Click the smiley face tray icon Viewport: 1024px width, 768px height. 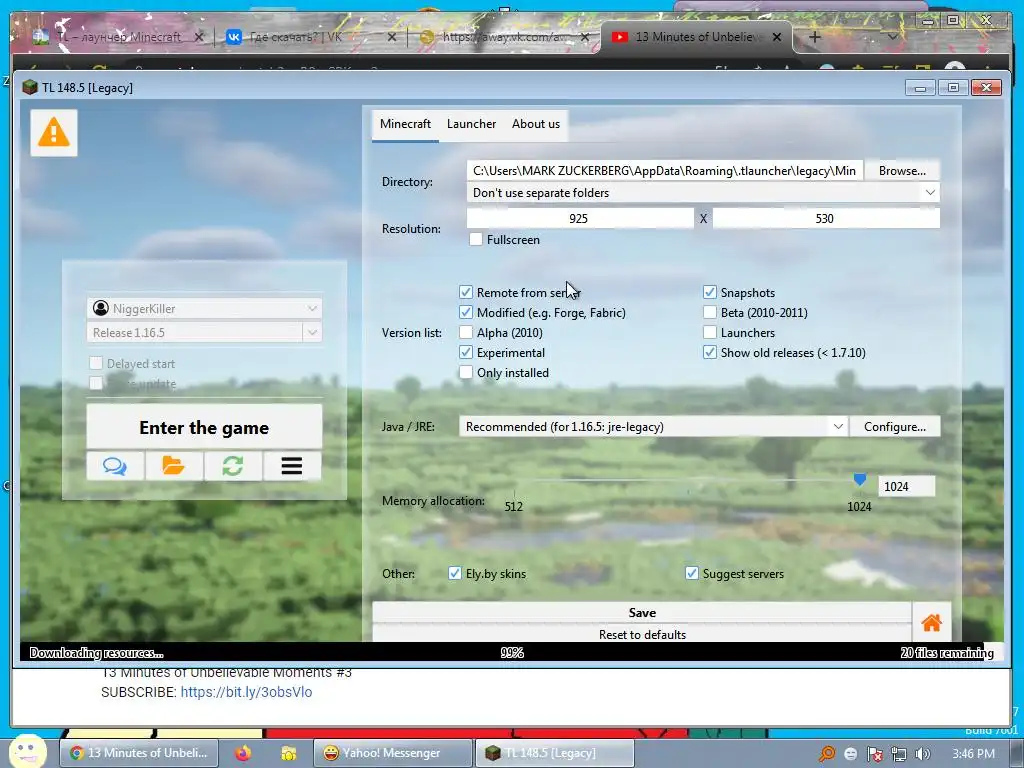click(x=850, y=754)
